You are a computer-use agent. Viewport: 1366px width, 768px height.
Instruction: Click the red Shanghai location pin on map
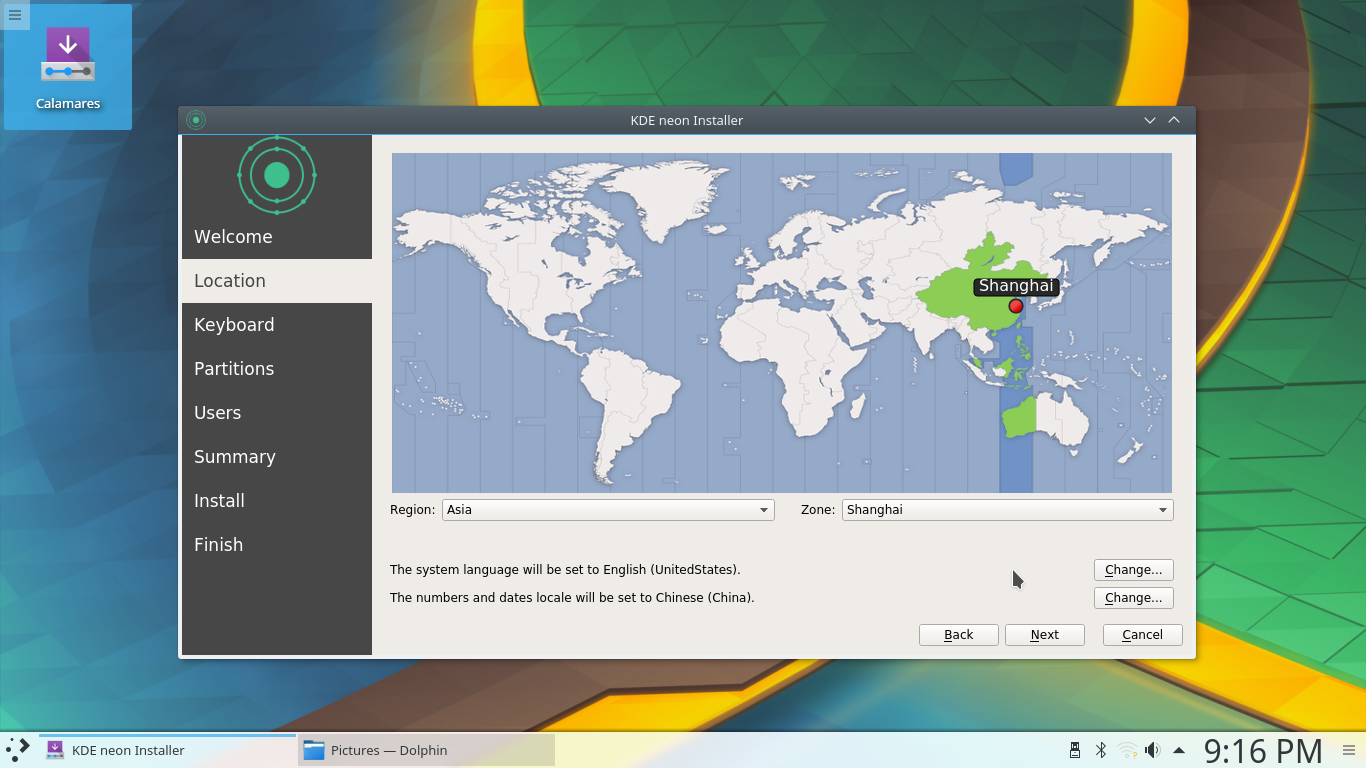tap(1016, 306)
